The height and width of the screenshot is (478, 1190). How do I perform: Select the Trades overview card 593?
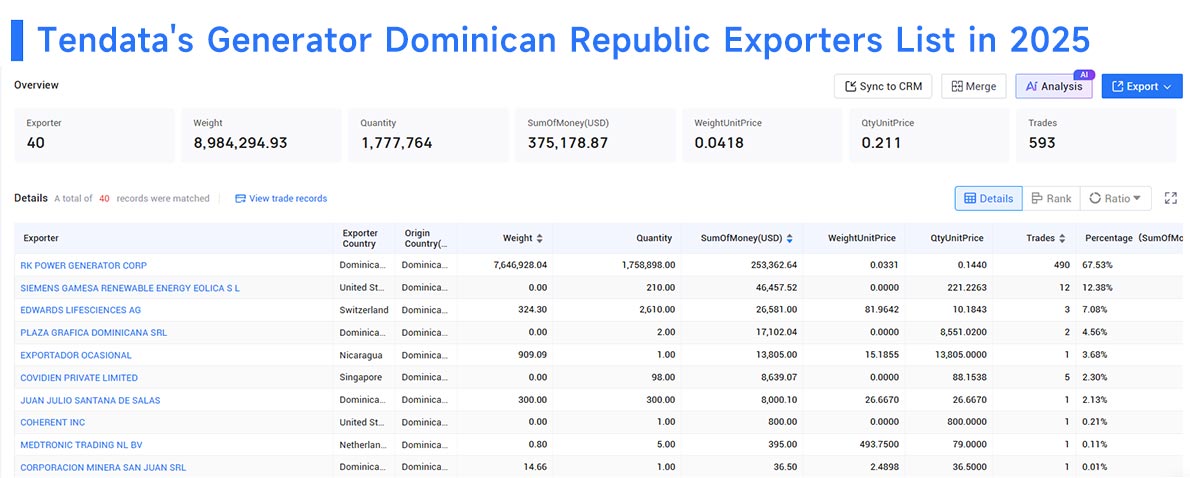pyautogui.click(x=1096, y=135)
